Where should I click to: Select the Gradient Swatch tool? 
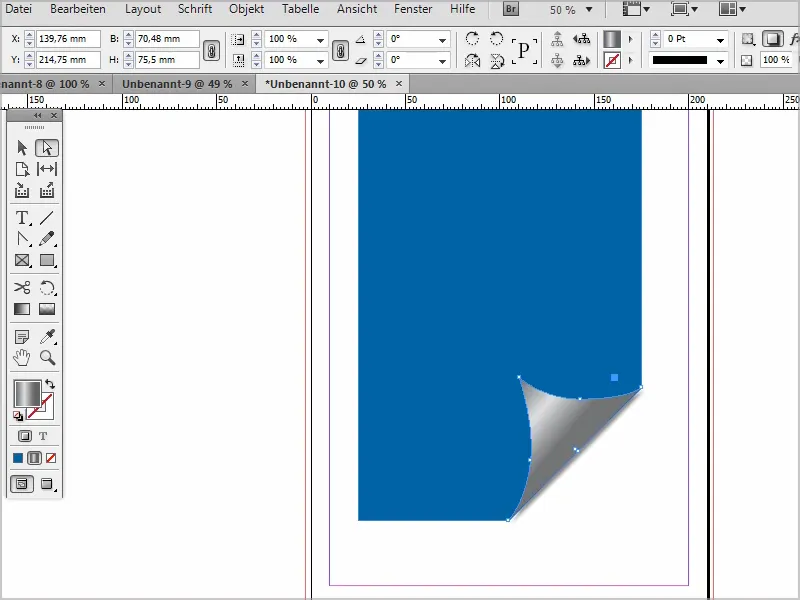coord(22,309)
